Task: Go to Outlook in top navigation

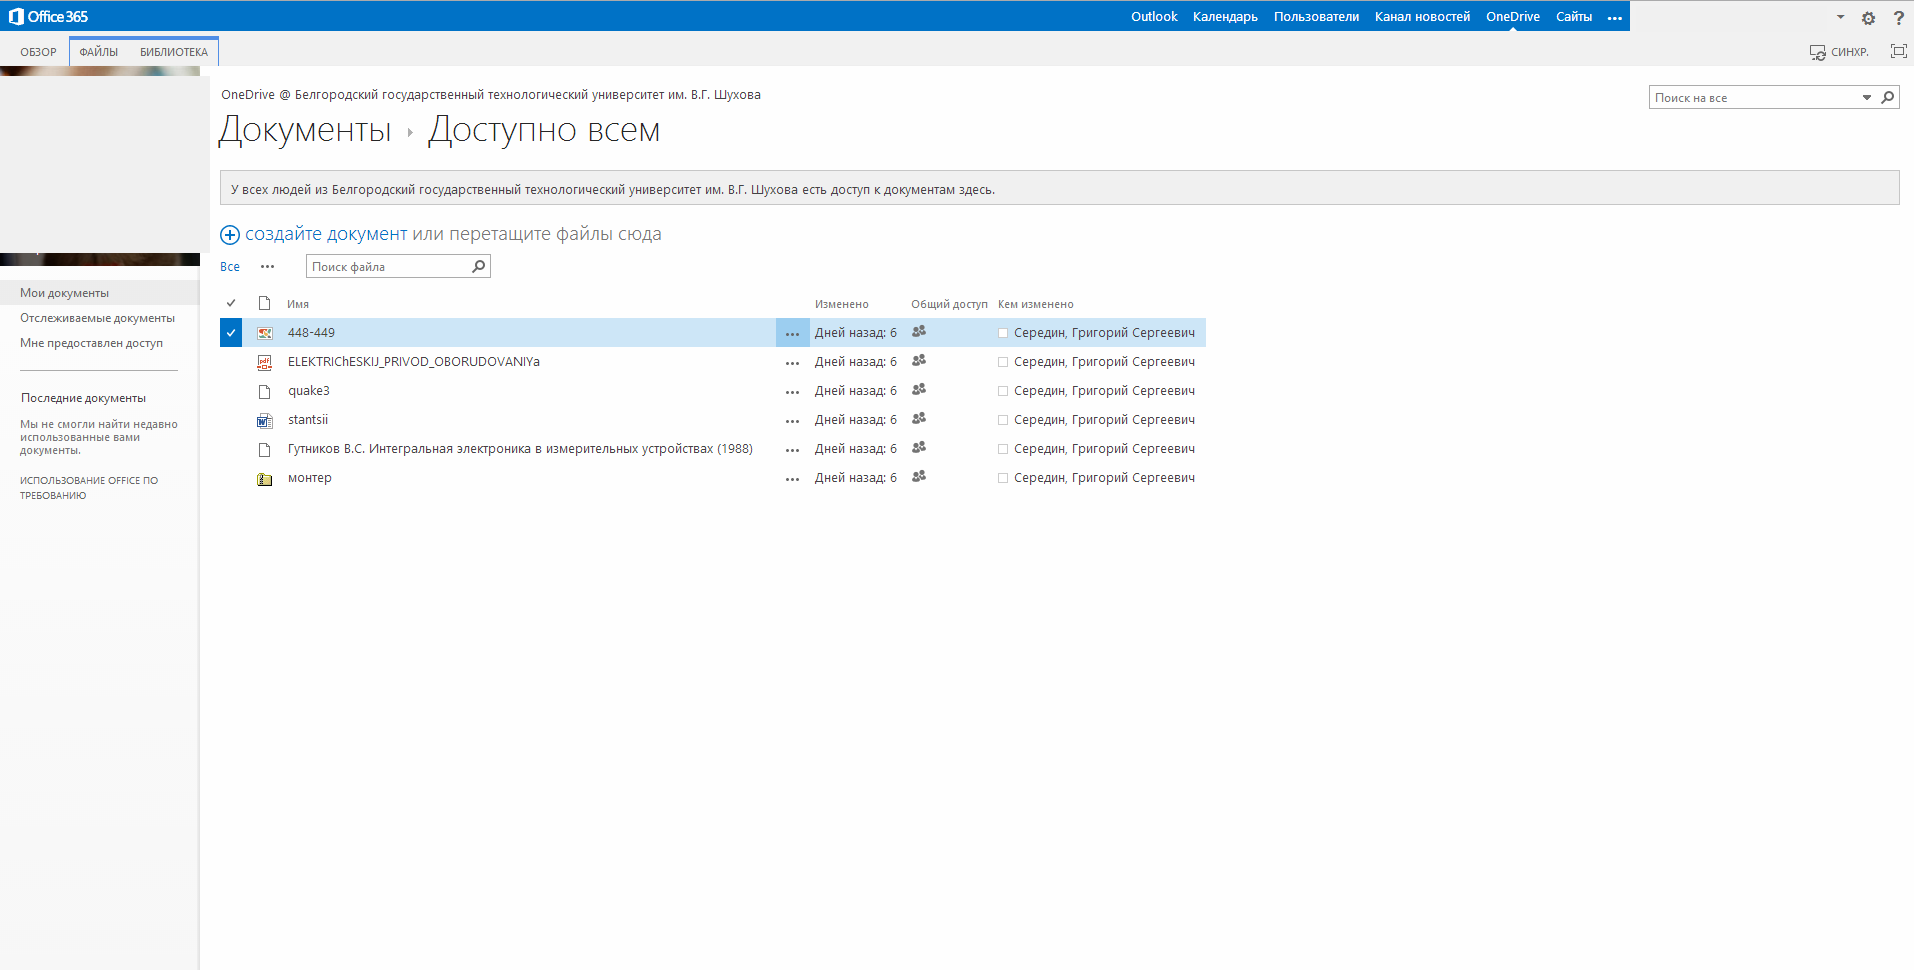Action: (x=1154, y=16)
